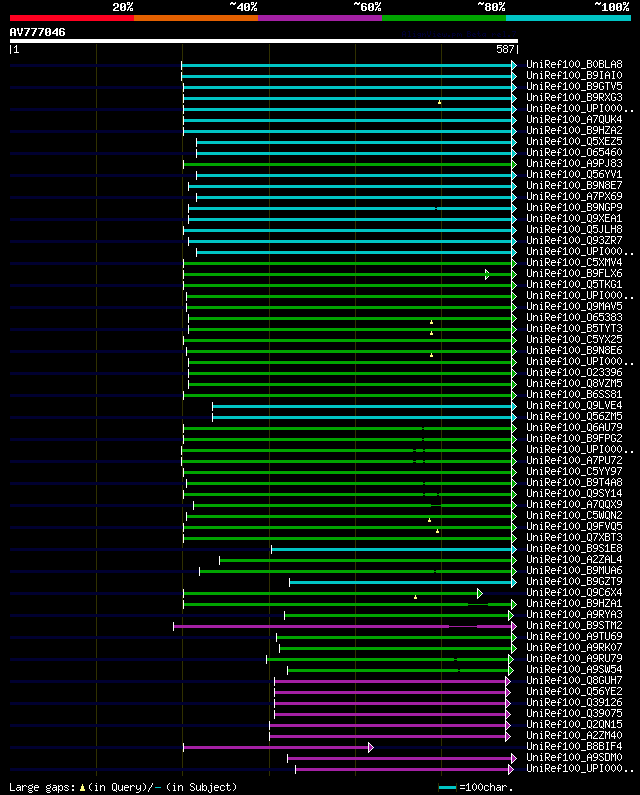Click the green ~80% identity color bar
Screen dimensions: 640x795
tap(444, 18)
